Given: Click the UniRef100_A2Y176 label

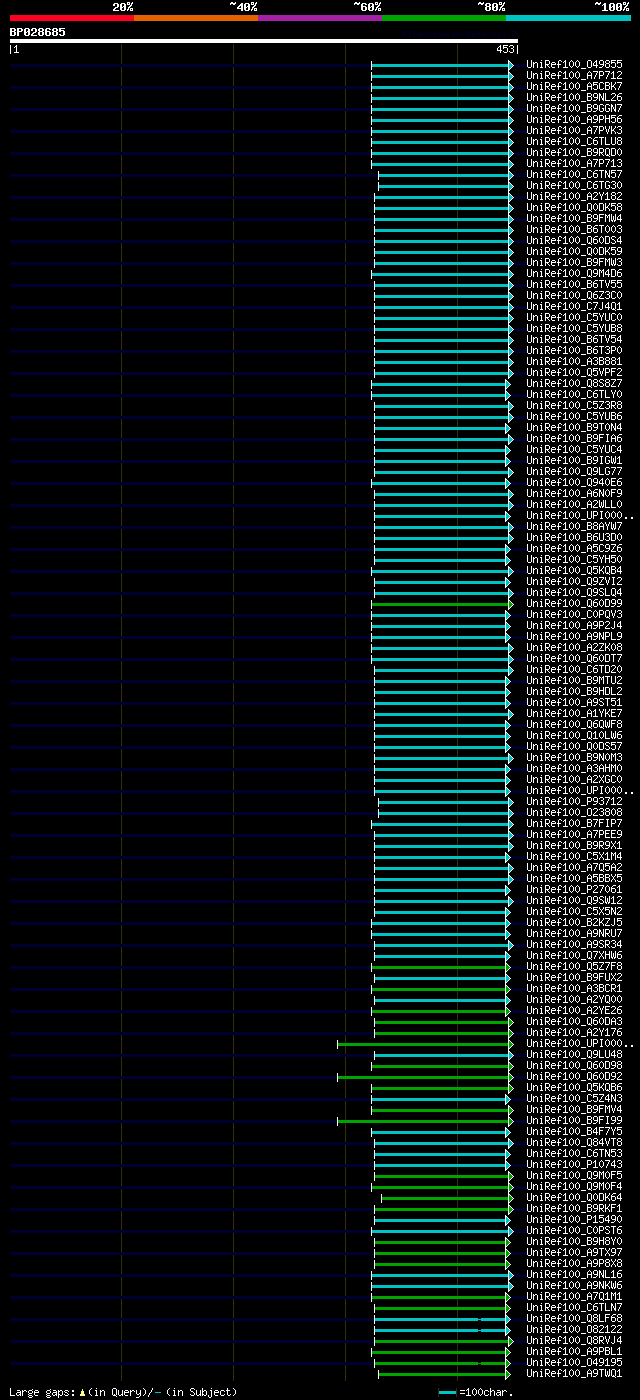Looking at the screenshot, I should [x=574, y=1032].
